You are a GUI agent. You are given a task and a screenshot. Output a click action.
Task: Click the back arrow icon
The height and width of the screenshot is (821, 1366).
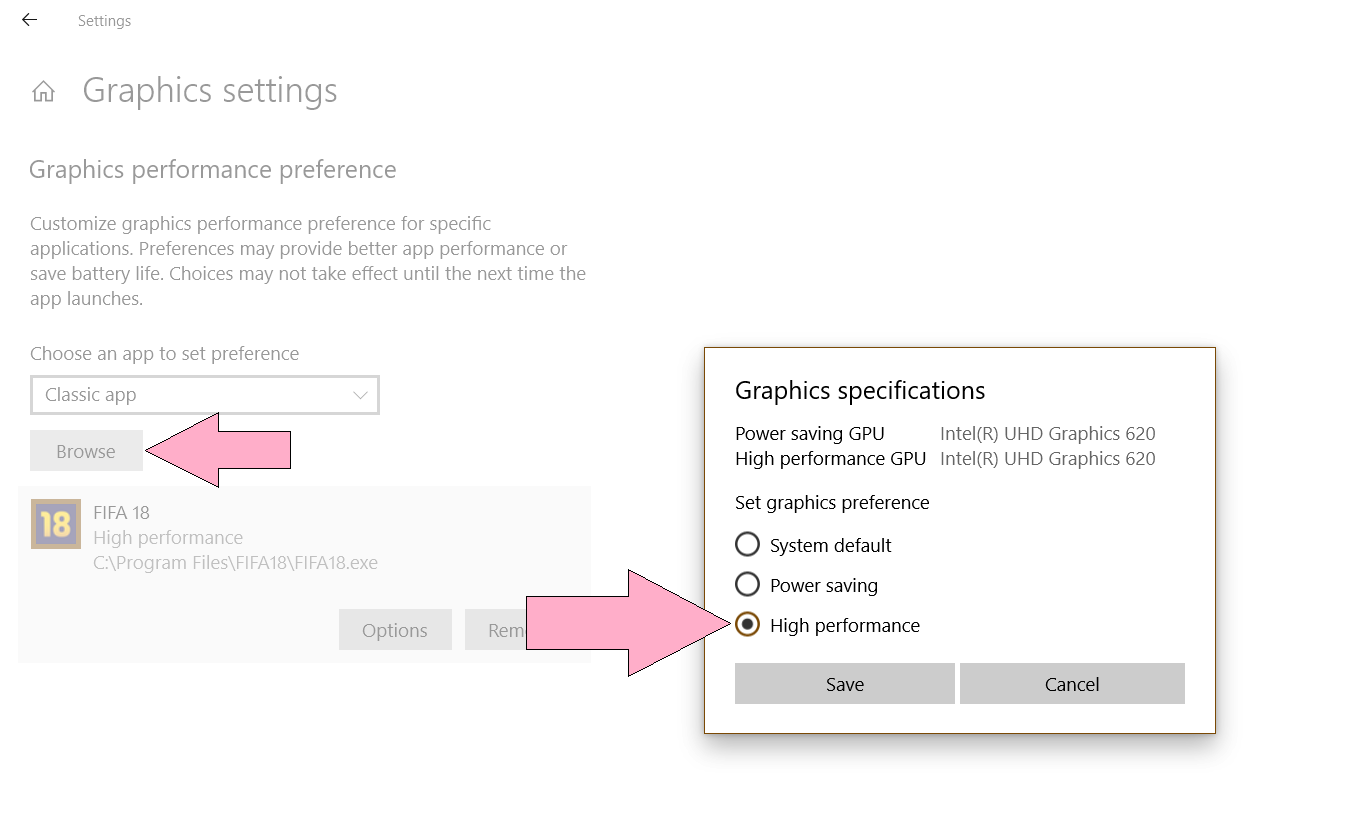click(x=29, y=20)
